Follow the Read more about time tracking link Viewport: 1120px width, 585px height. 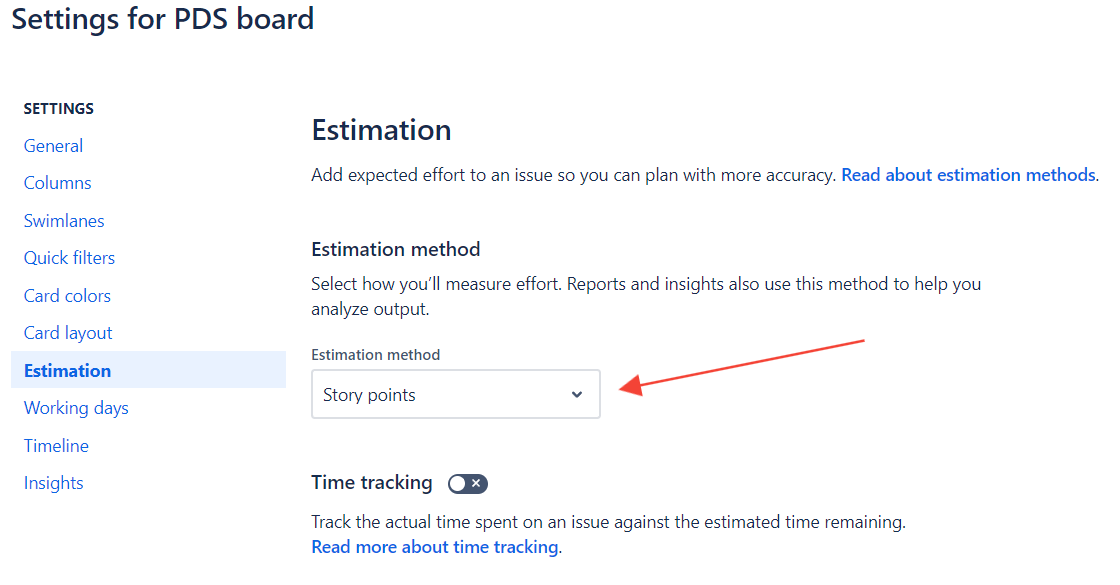[x=435, y=547]
